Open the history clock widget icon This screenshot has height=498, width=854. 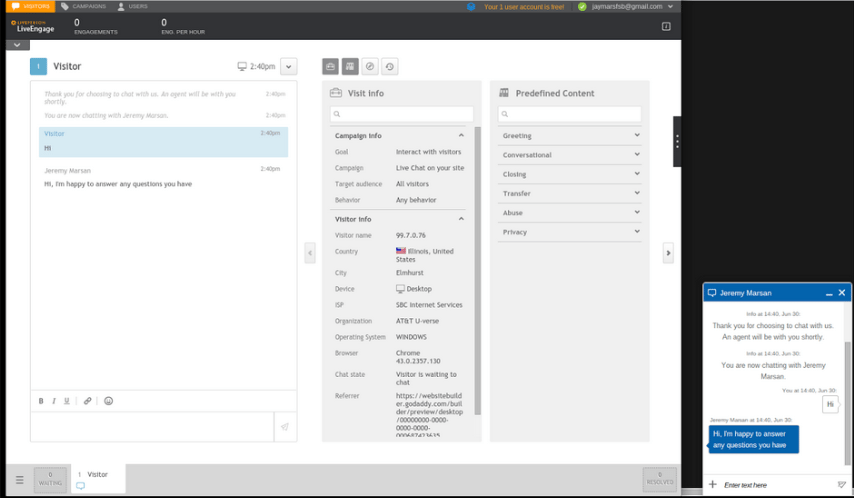[389, 66]
